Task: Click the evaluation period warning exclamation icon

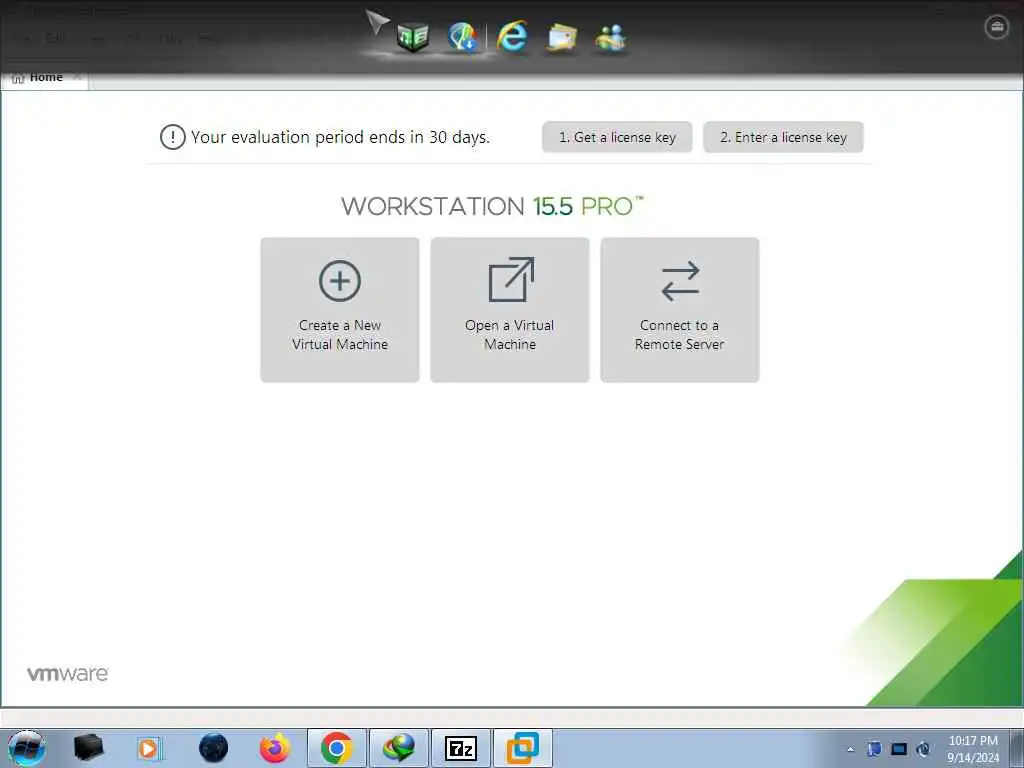Action: click(172, 137)
